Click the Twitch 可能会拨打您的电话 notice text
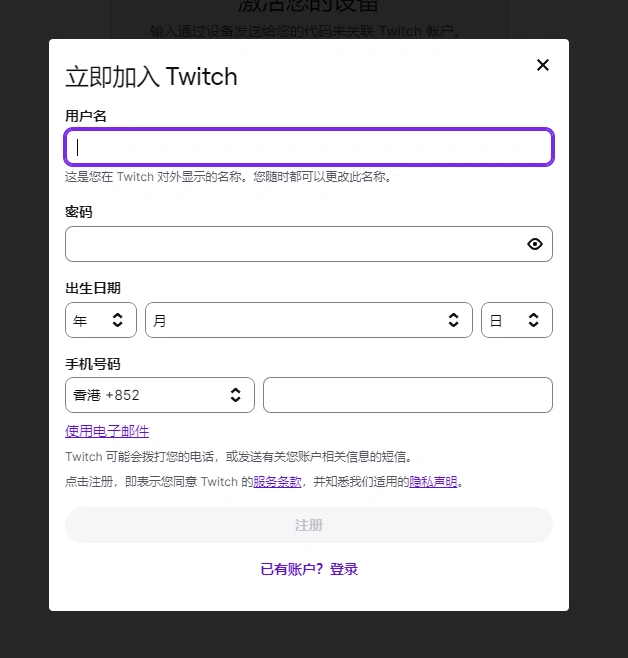This screenshot has height=658, width=628. click(239, 457)
